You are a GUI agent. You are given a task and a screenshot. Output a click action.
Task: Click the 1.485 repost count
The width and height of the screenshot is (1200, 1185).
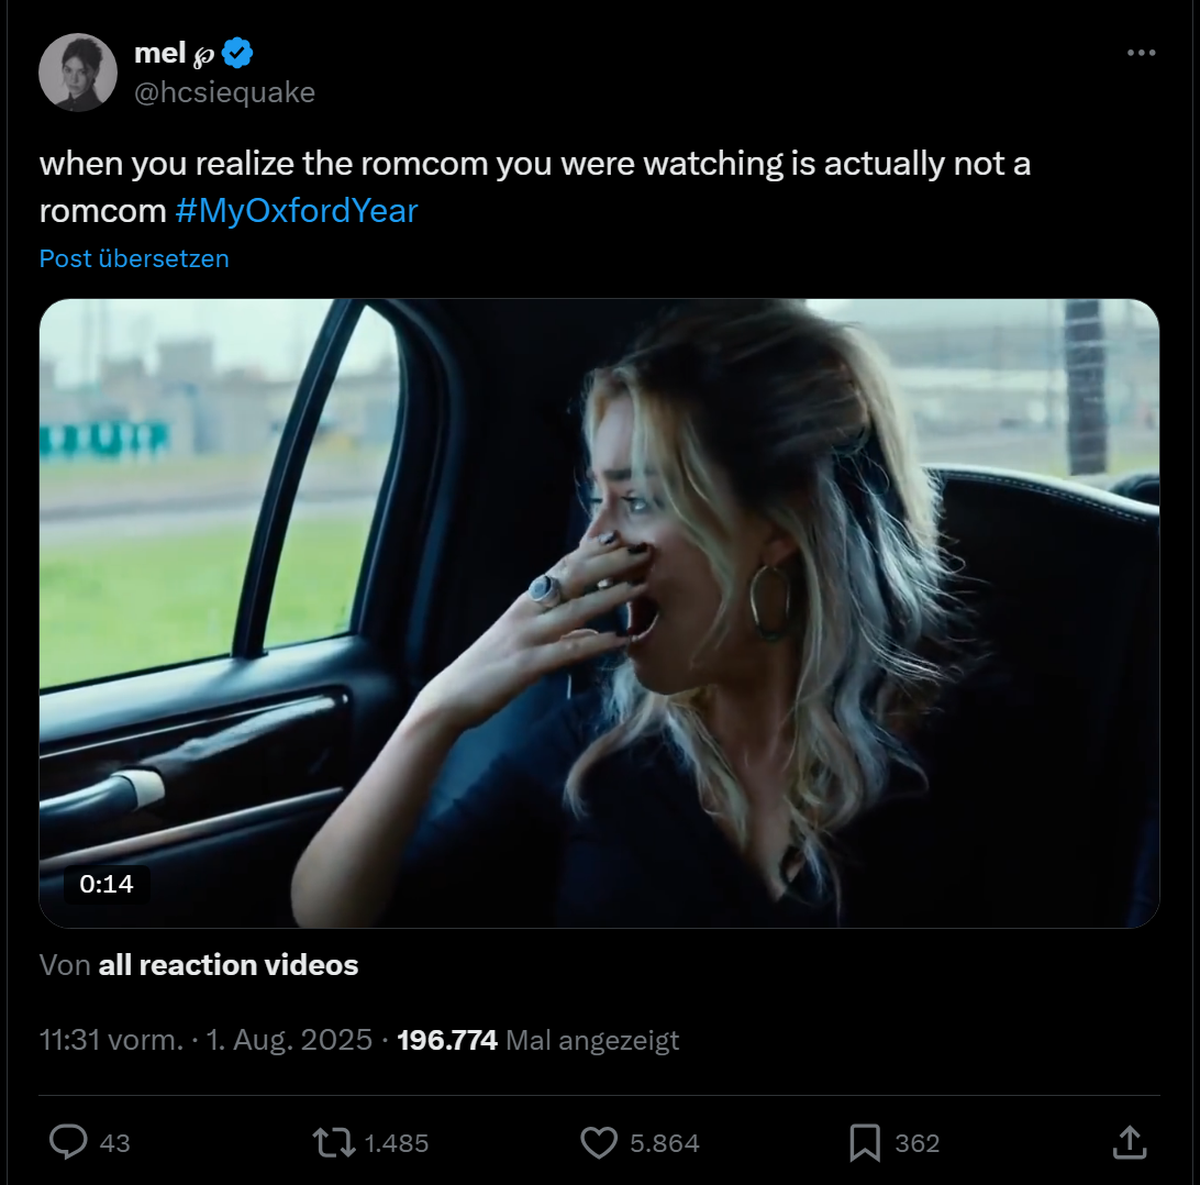(x=397, y=1143)
